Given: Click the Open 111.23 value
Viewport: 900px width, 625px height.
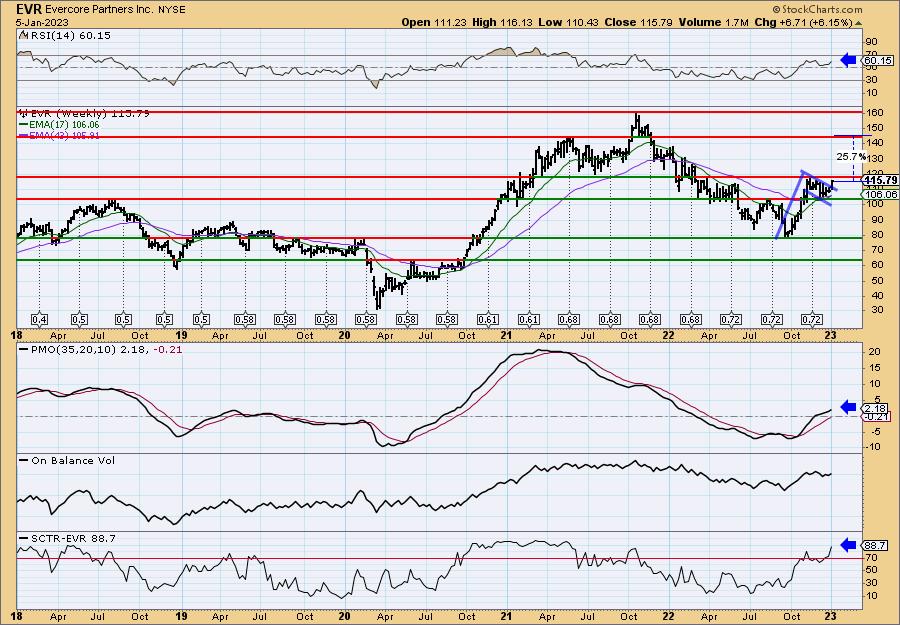Looking at the screenshot, I should [434, 22].
